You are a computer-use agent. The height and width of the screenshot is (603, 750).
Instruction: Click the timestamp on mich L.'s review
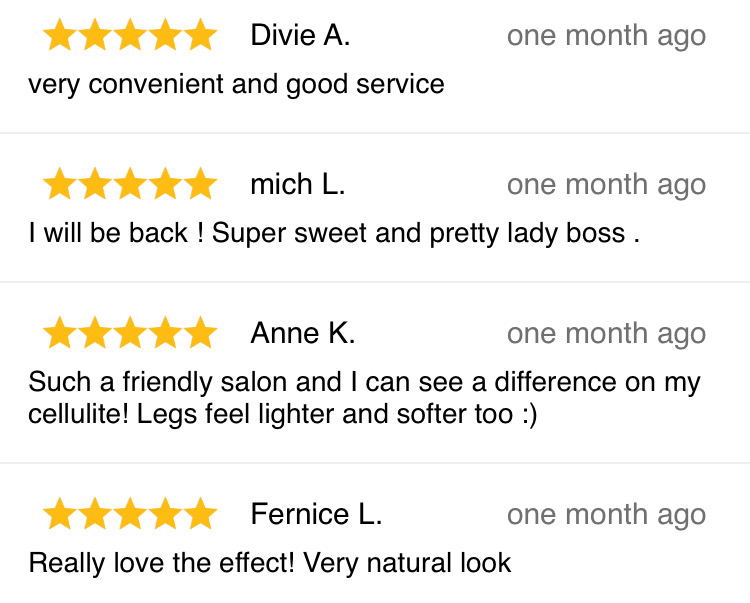tap(607, 185)
